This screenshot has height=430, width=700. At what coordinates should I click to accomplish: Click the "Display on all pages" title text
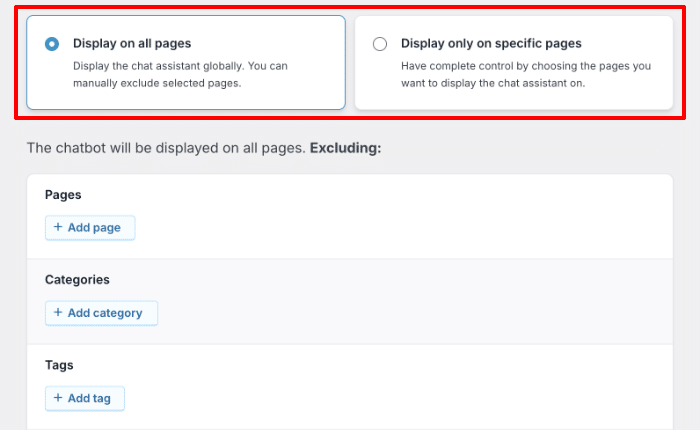pyautogui.click(x=132, y=44)
